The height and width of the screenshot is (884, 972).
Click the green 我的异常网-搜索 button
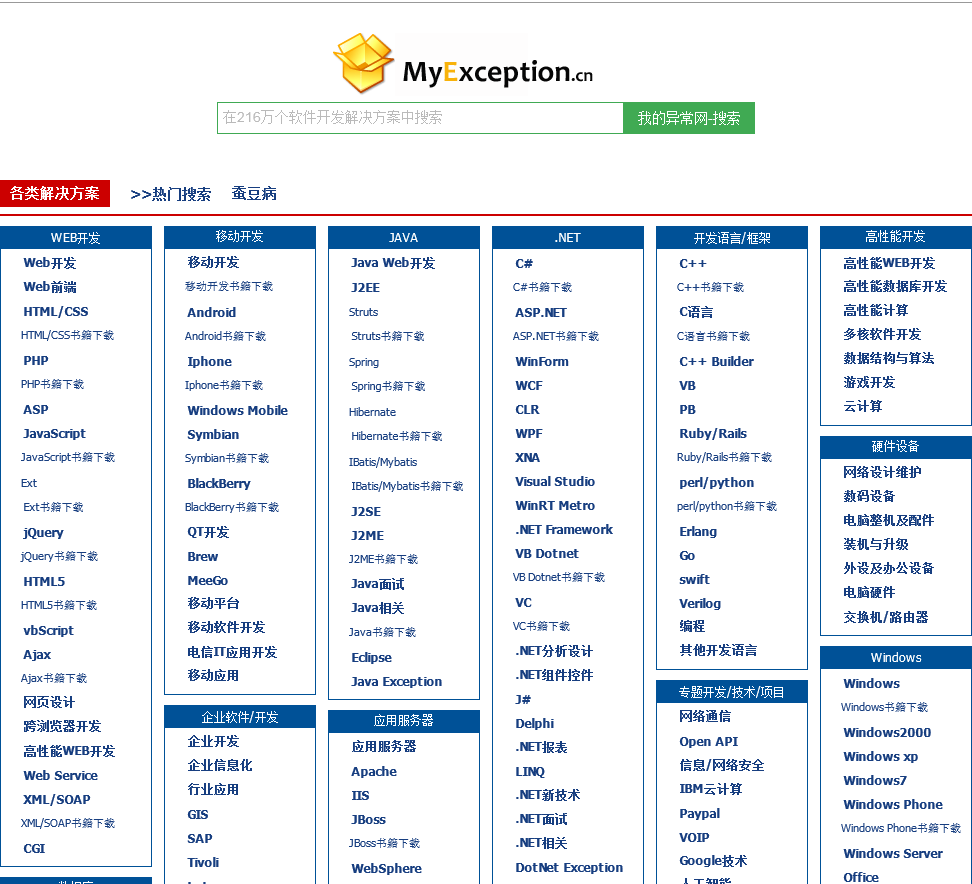point(689,118)
